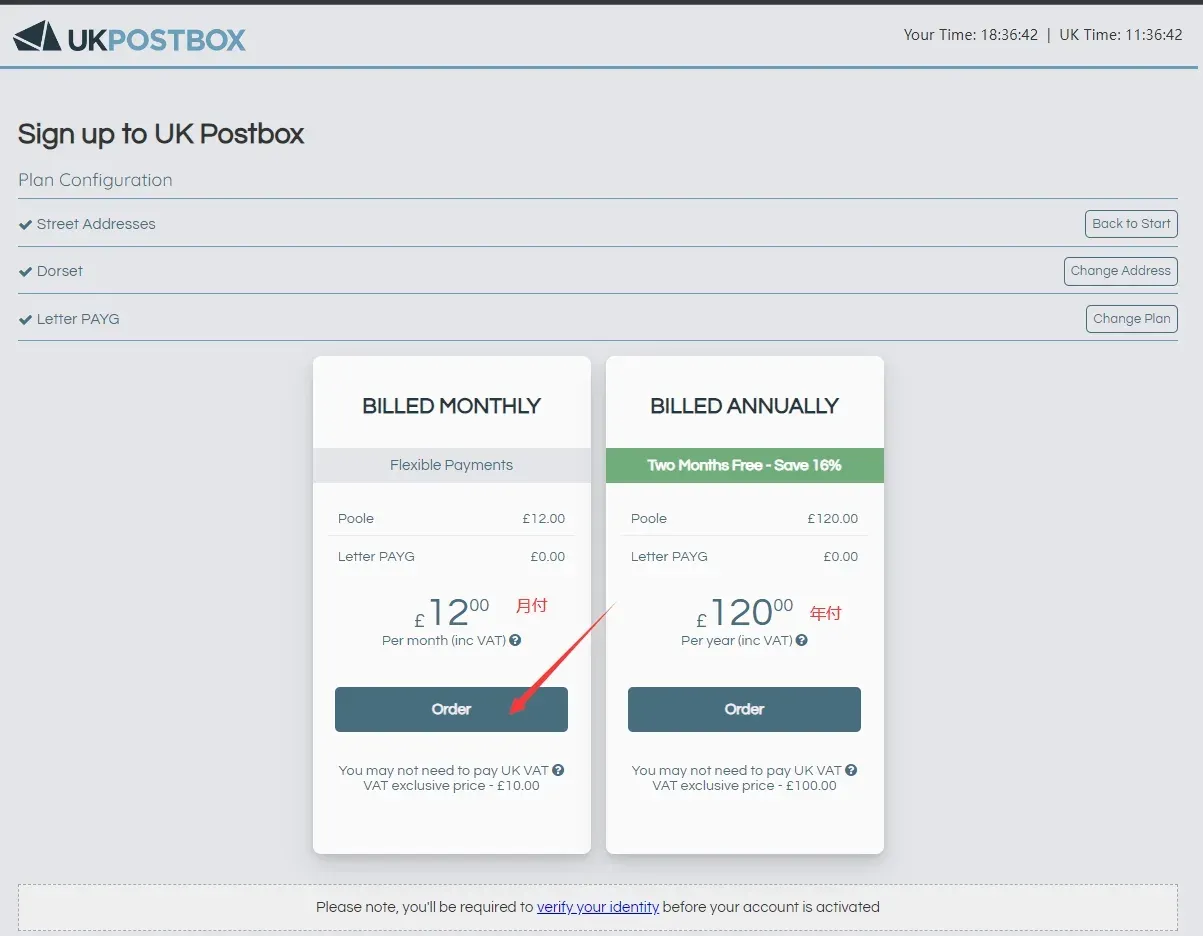The image size is (1203, 936).
Task: Click the Back to Start button
Action: 1131,224
